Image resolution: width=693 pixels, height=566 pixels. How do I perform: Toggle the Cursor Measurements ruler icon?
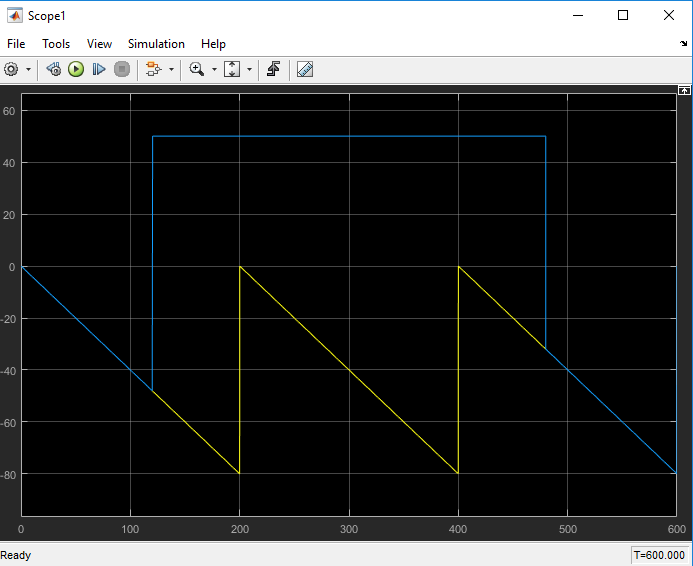click(x=305, y=69)
